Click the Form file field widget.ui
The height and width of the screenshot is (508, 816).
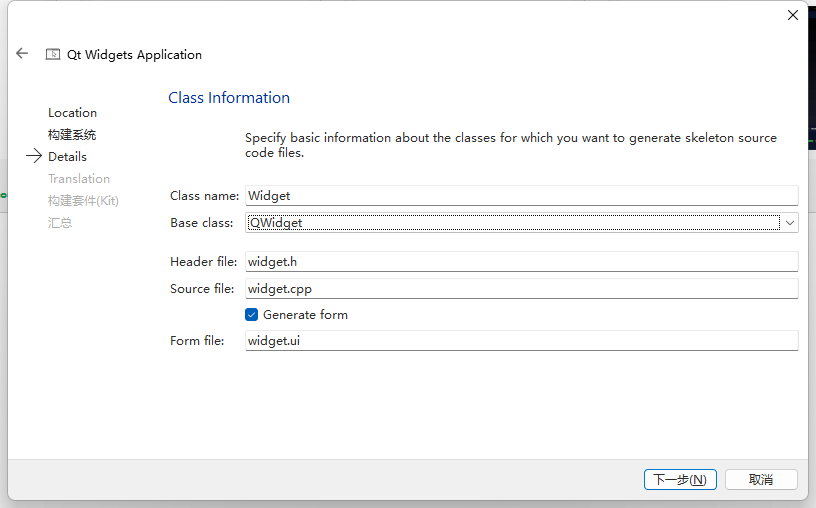(x=521, y=341)
